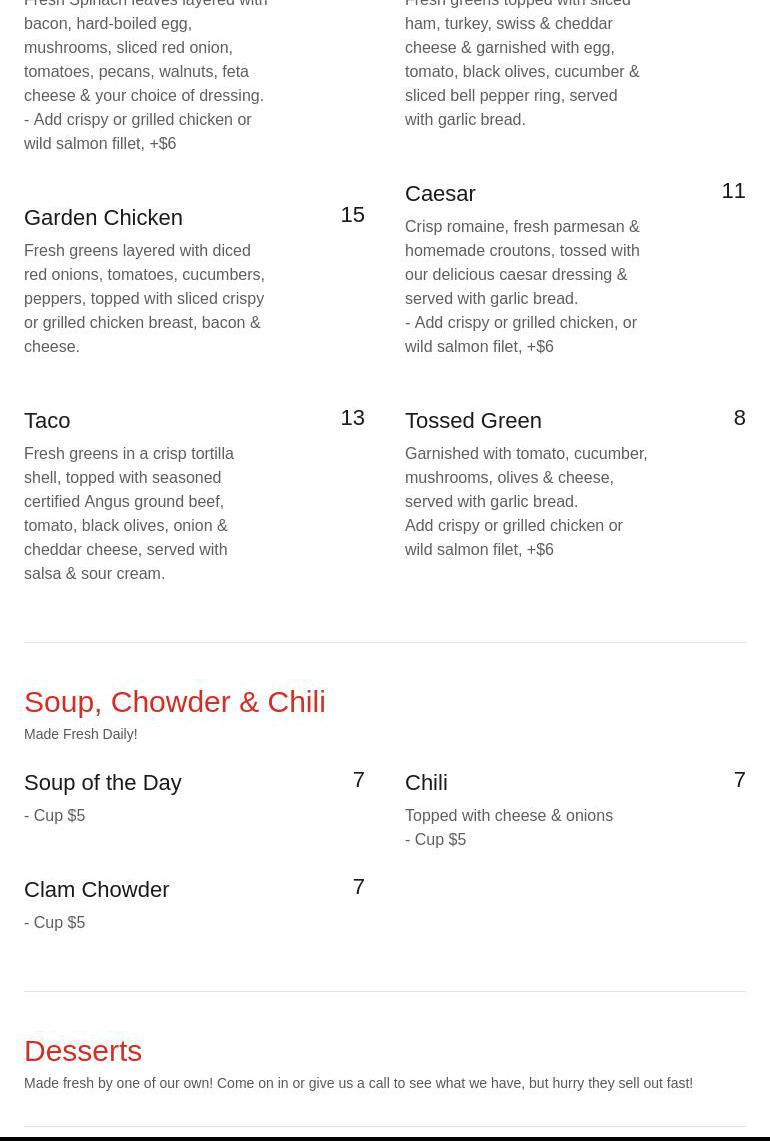
Task: Select the Clam Chowder item
Action: (97, 889)
